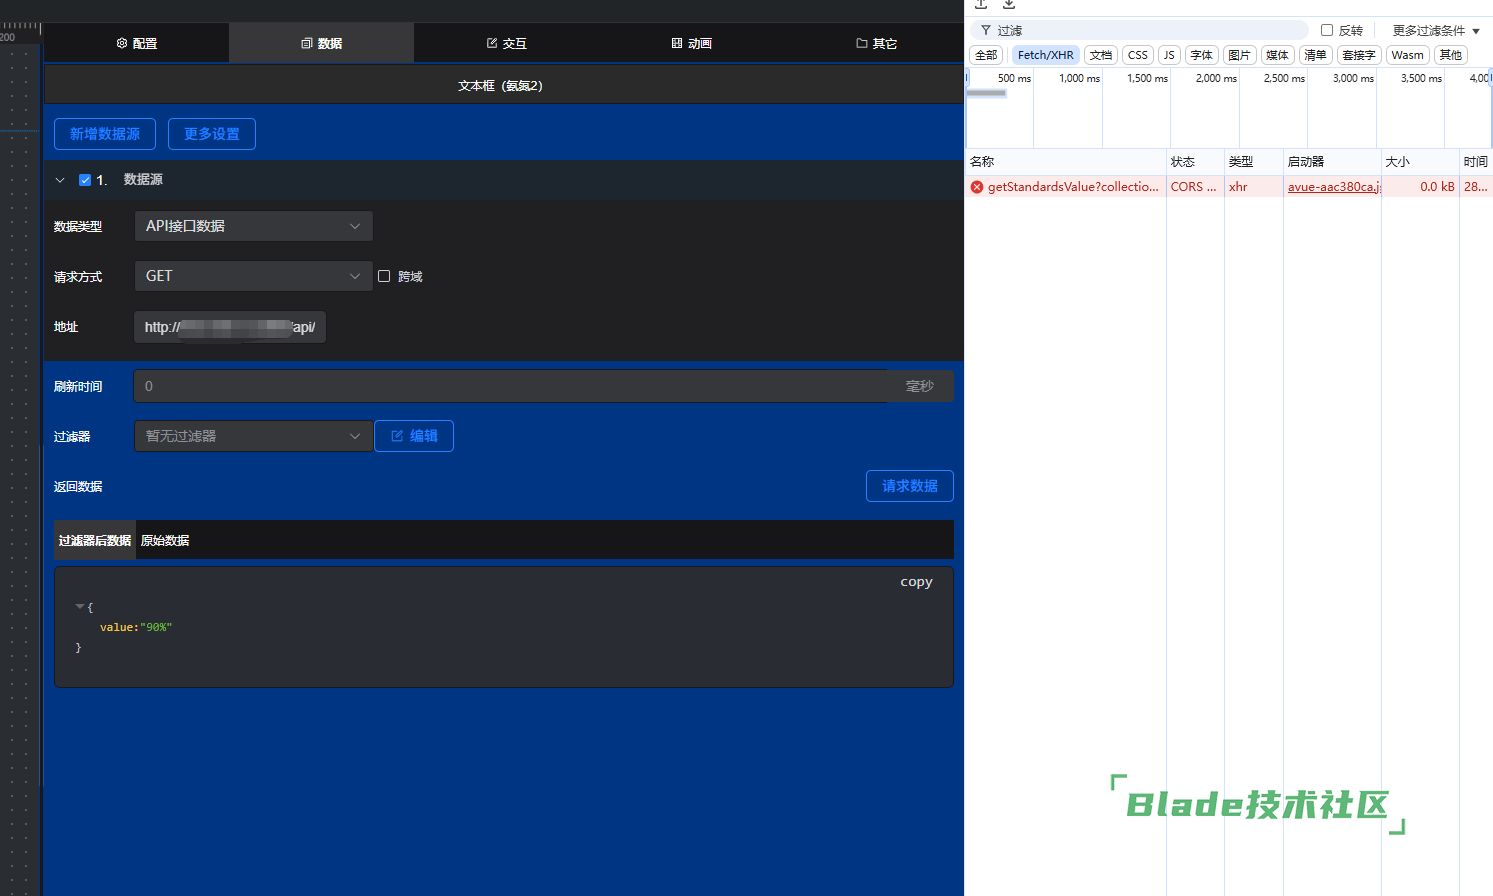Click the funnel filter icon in network panel
The width and height of the screenshot is (1493, 896).
click(x=986, y=30)
